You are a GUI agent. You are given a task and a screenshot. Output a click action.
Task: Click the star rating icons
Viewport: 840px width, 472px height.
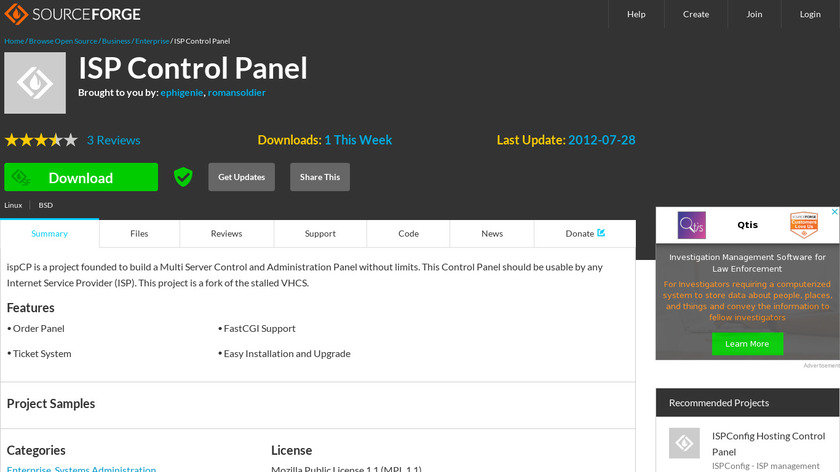[41, 140]
